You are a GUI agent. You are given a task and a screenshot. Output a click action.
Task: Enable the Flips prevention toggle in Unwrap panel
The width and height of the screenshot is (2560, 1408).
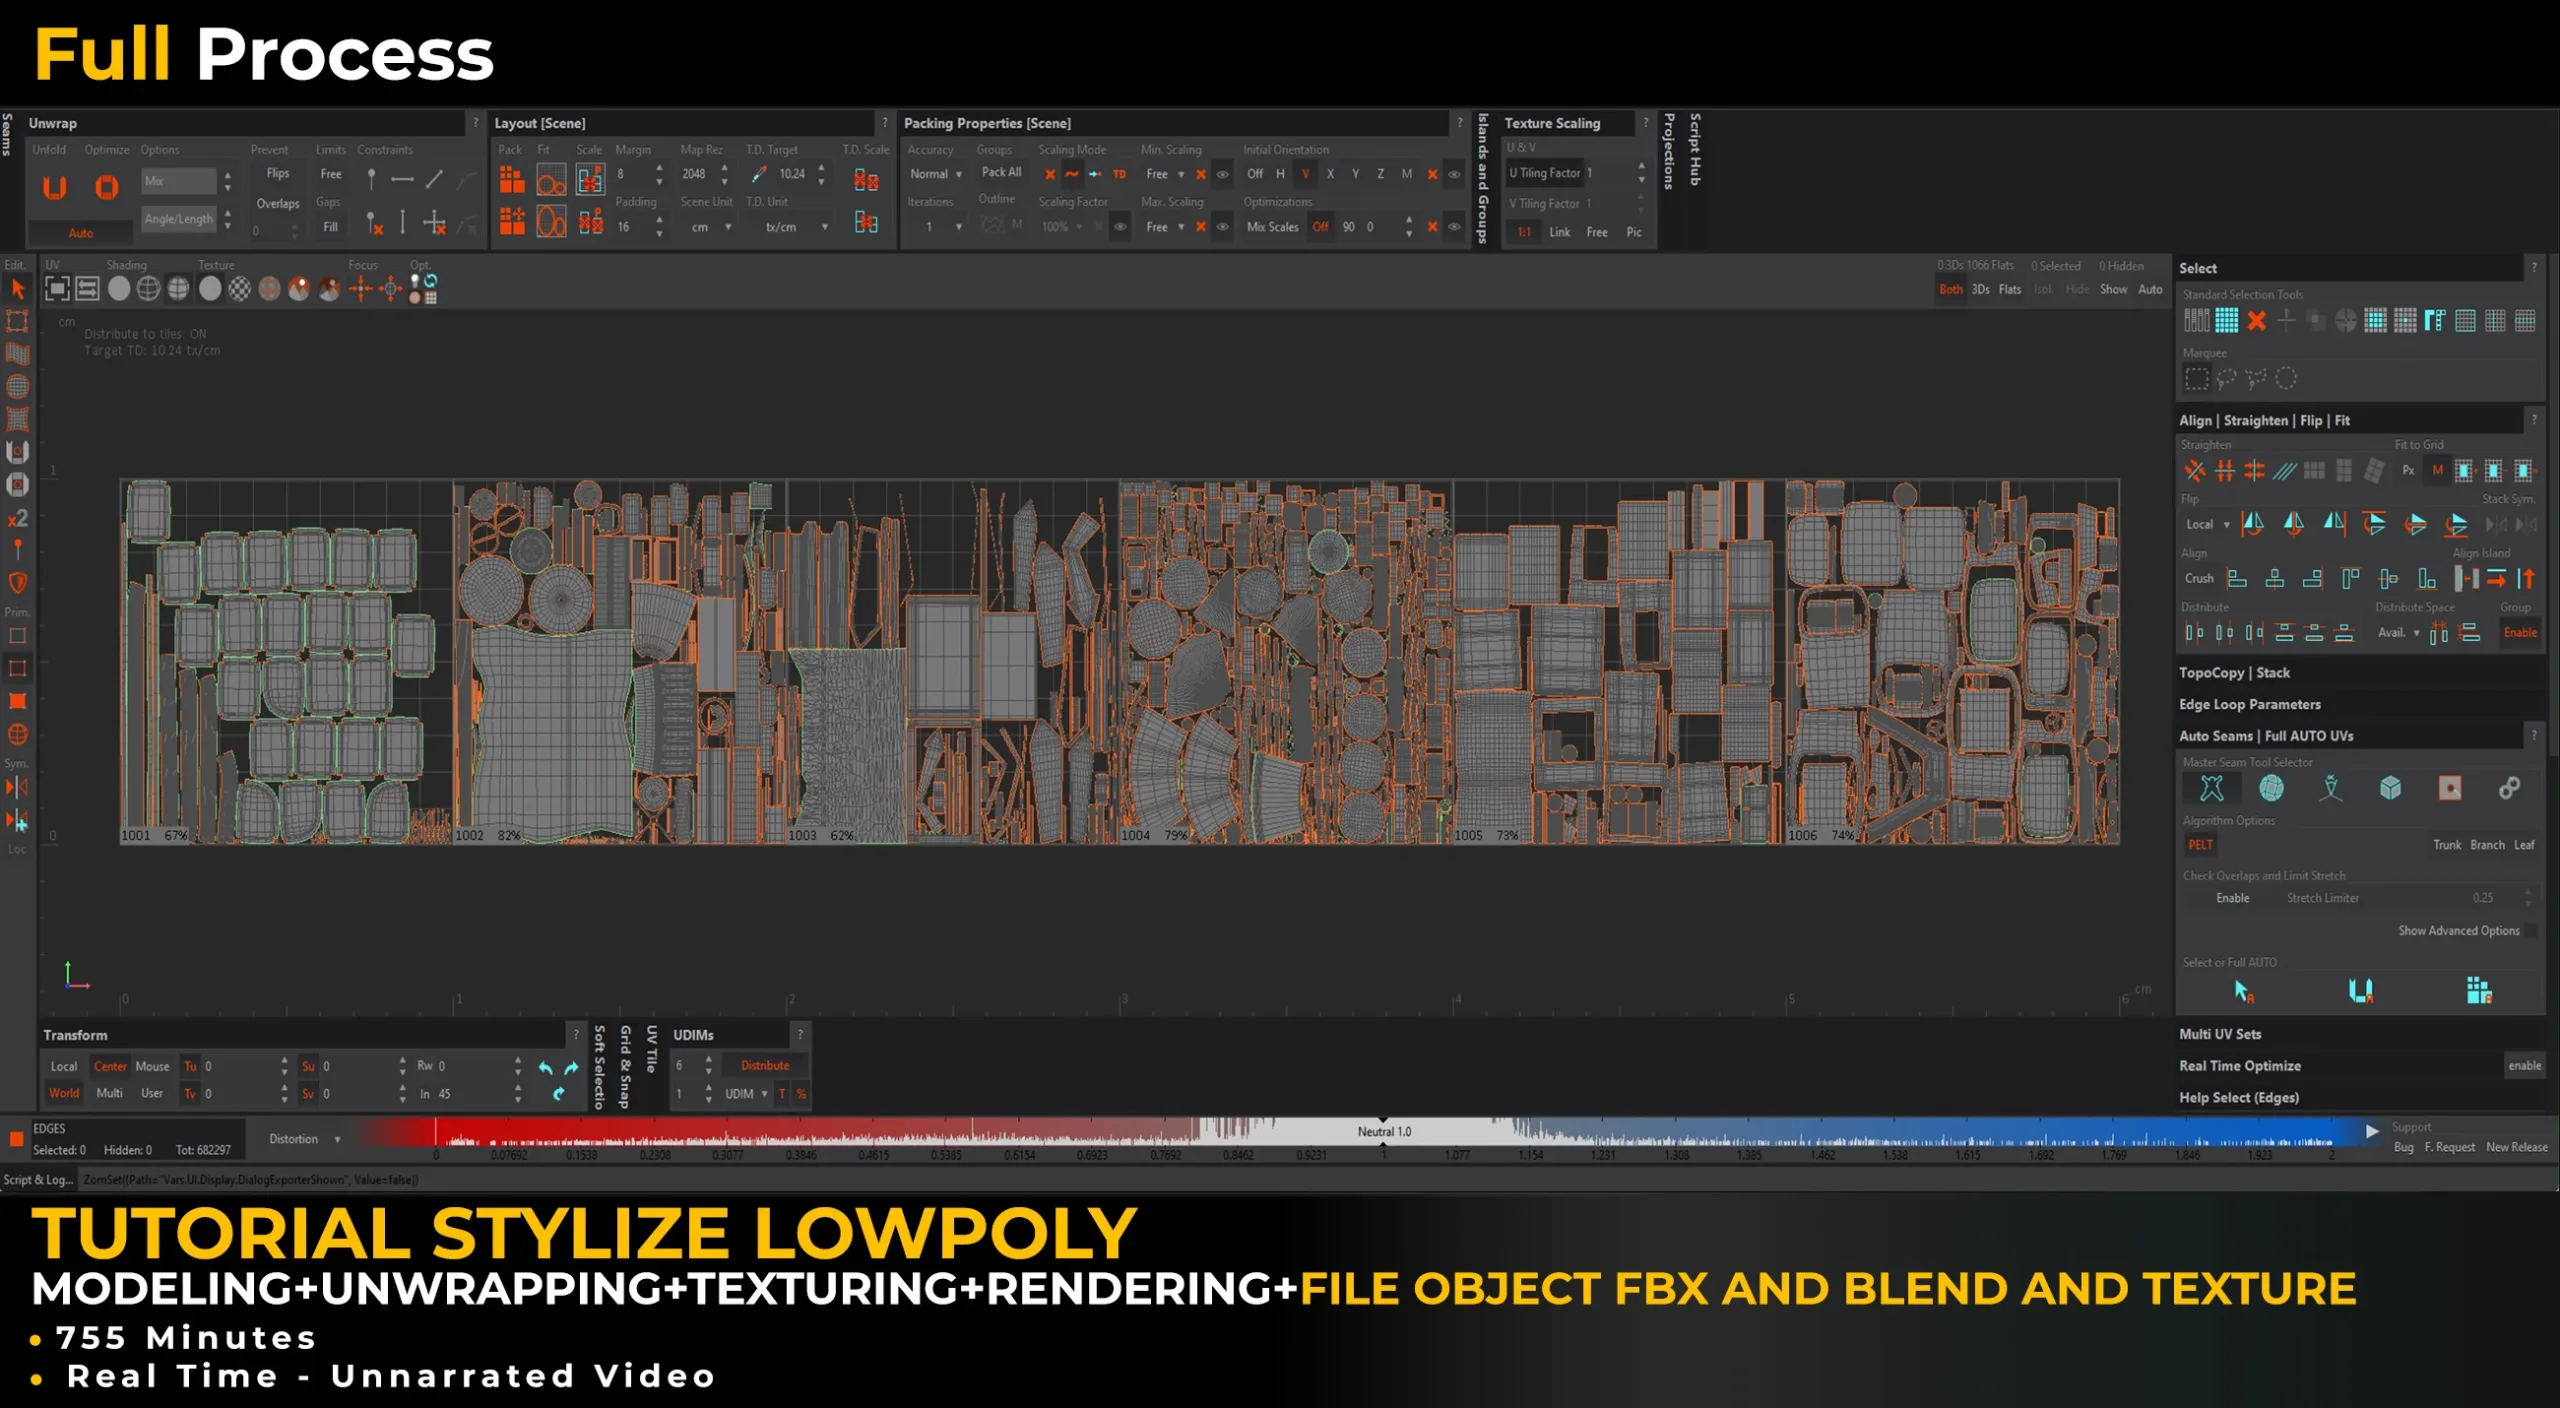[x=278, y=172]
